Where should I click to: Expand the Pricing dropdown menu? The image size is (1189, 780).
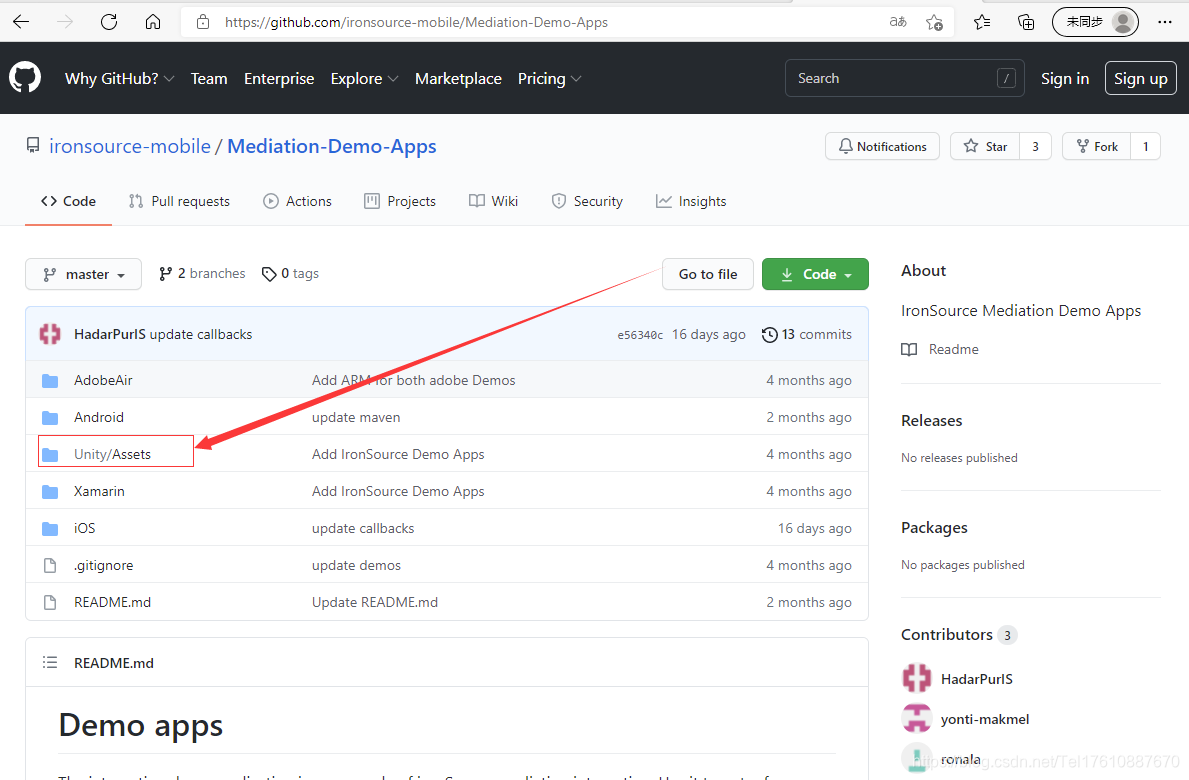pos(549,79)
